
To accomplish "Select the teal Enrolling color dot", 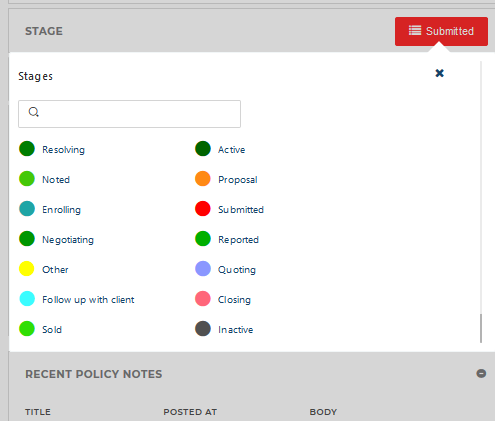I will [27, 209].
